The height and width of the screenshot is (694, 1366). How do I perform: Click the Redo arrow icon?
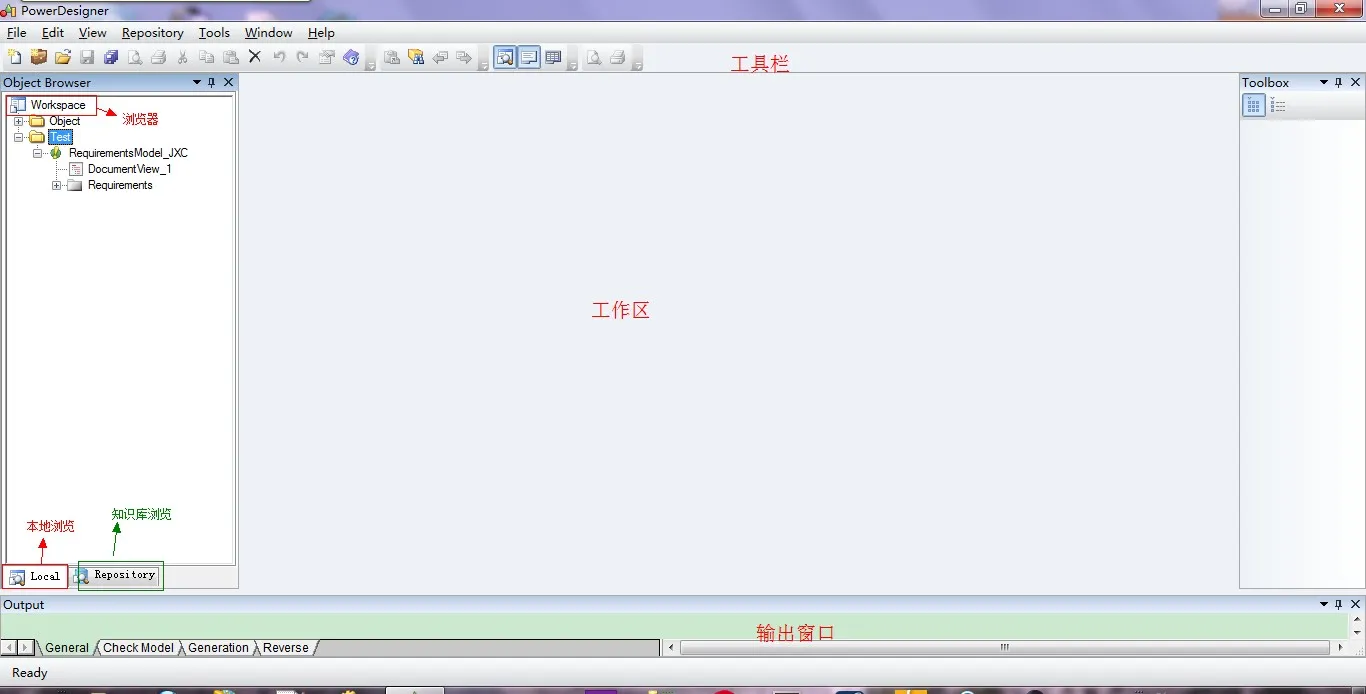click(x=303, y=57)
